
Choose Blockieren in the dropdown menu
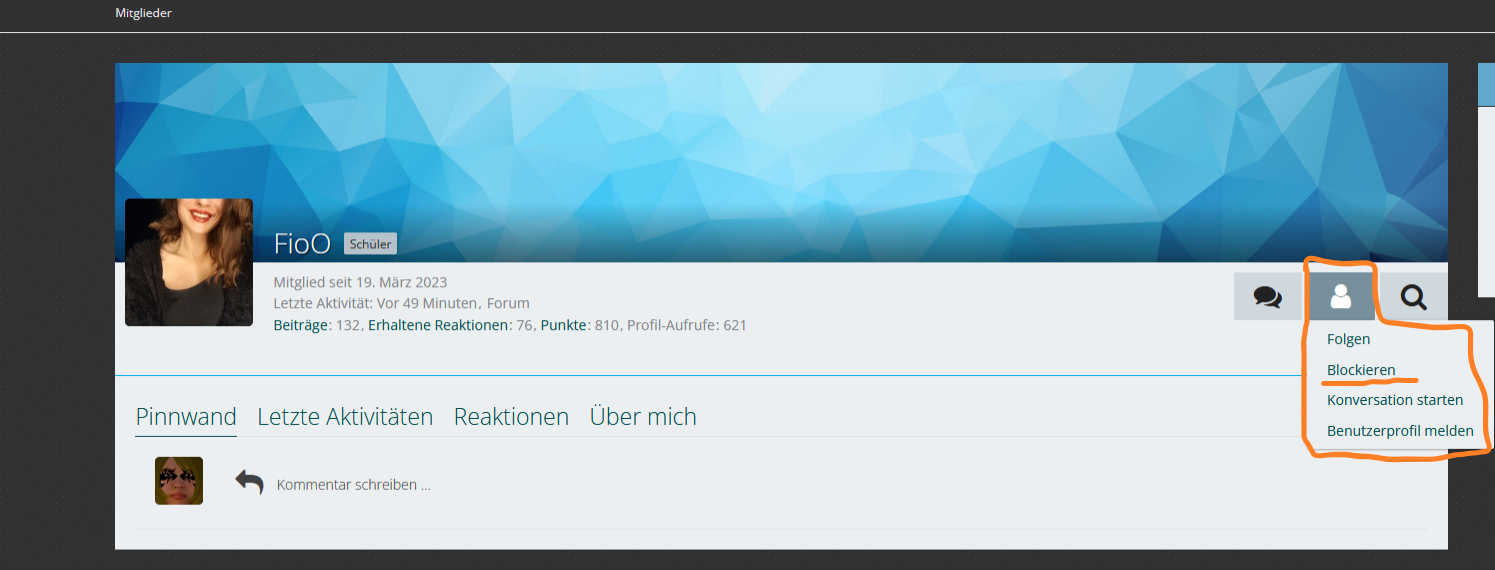point(1361,370)
